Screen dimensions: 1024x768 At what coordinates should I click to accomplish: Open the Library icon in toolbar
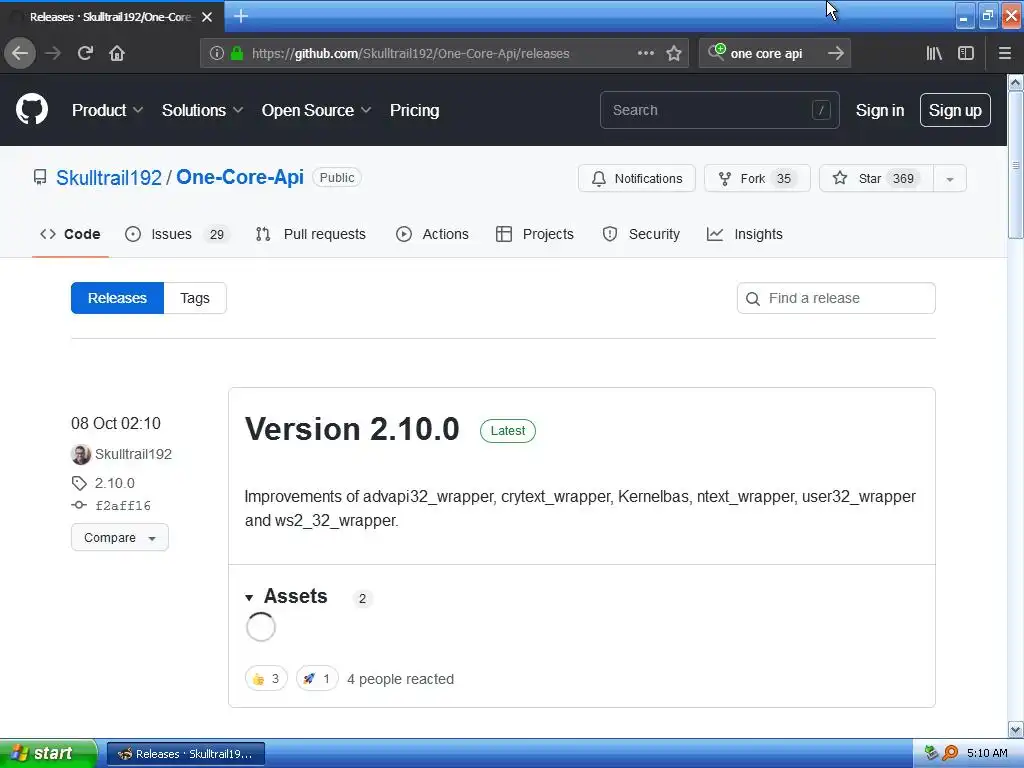tap(934, 54)
